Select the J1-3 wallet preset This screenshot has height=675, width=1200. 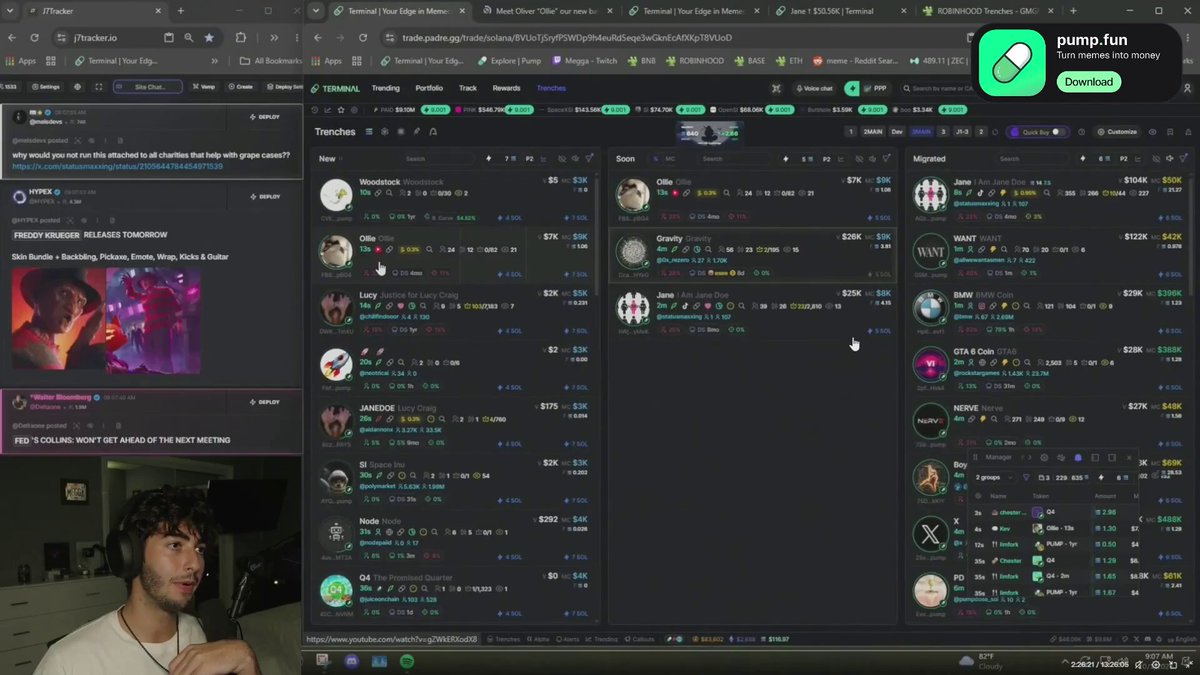pyautogui.click(x=962, y=132)
